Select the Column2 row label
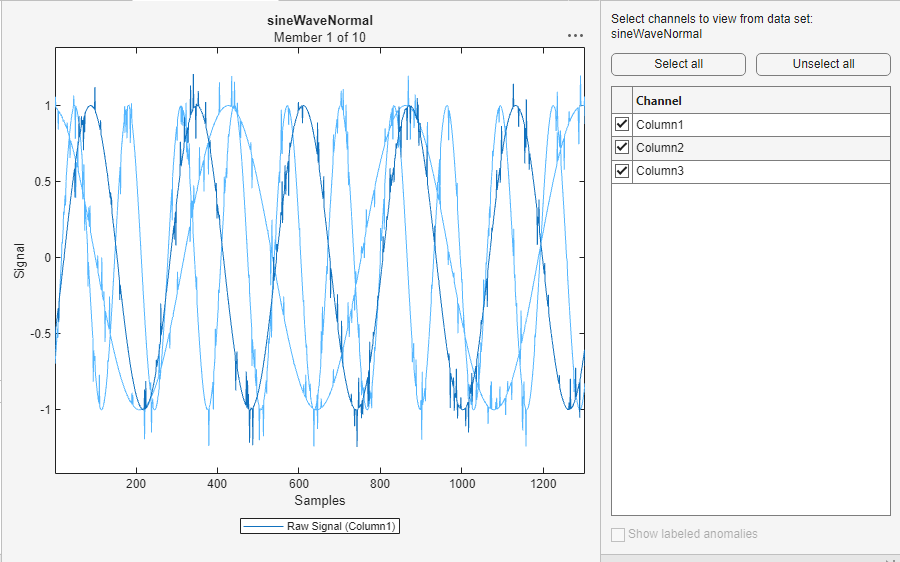Screen dimensions: 900x562 tap(660, 148)
